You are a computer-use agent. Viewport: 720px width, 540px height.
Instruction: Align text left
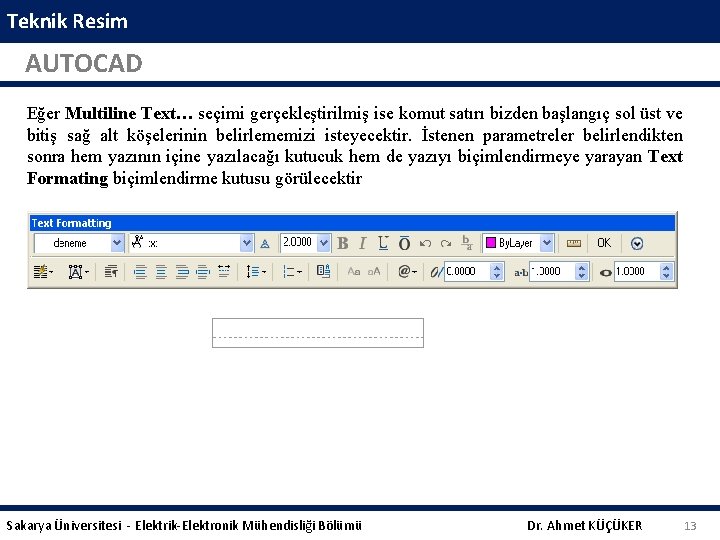pyautogui.click(x=140, y=272)
